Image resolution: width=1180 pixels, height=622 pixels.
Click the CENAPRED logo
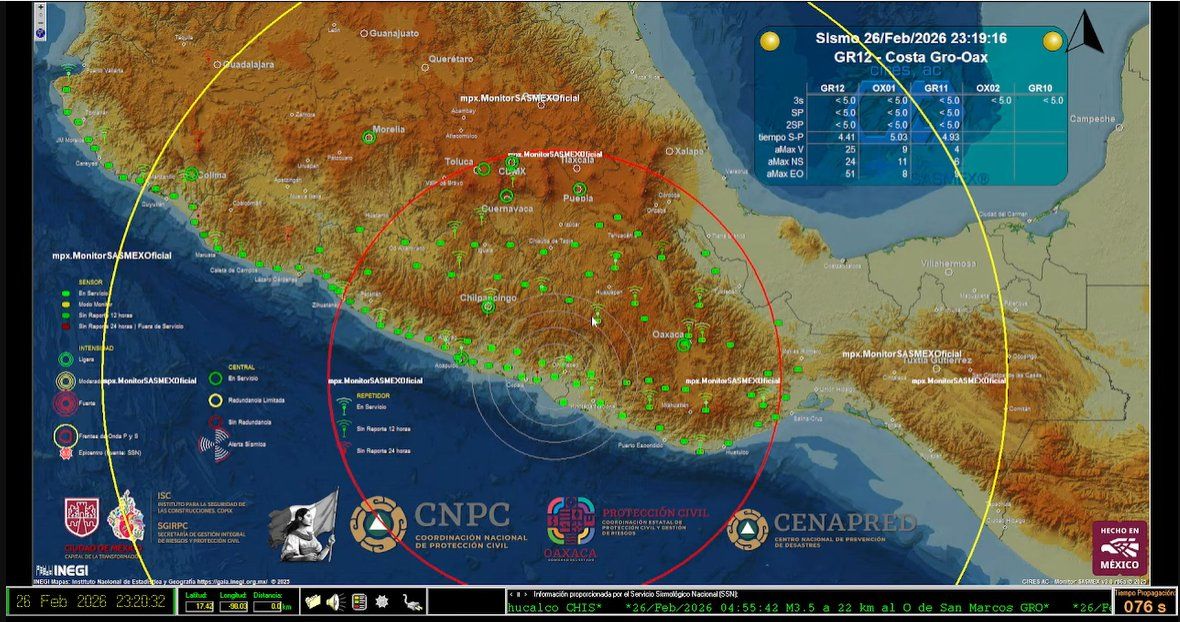click(x=821, y=528)
